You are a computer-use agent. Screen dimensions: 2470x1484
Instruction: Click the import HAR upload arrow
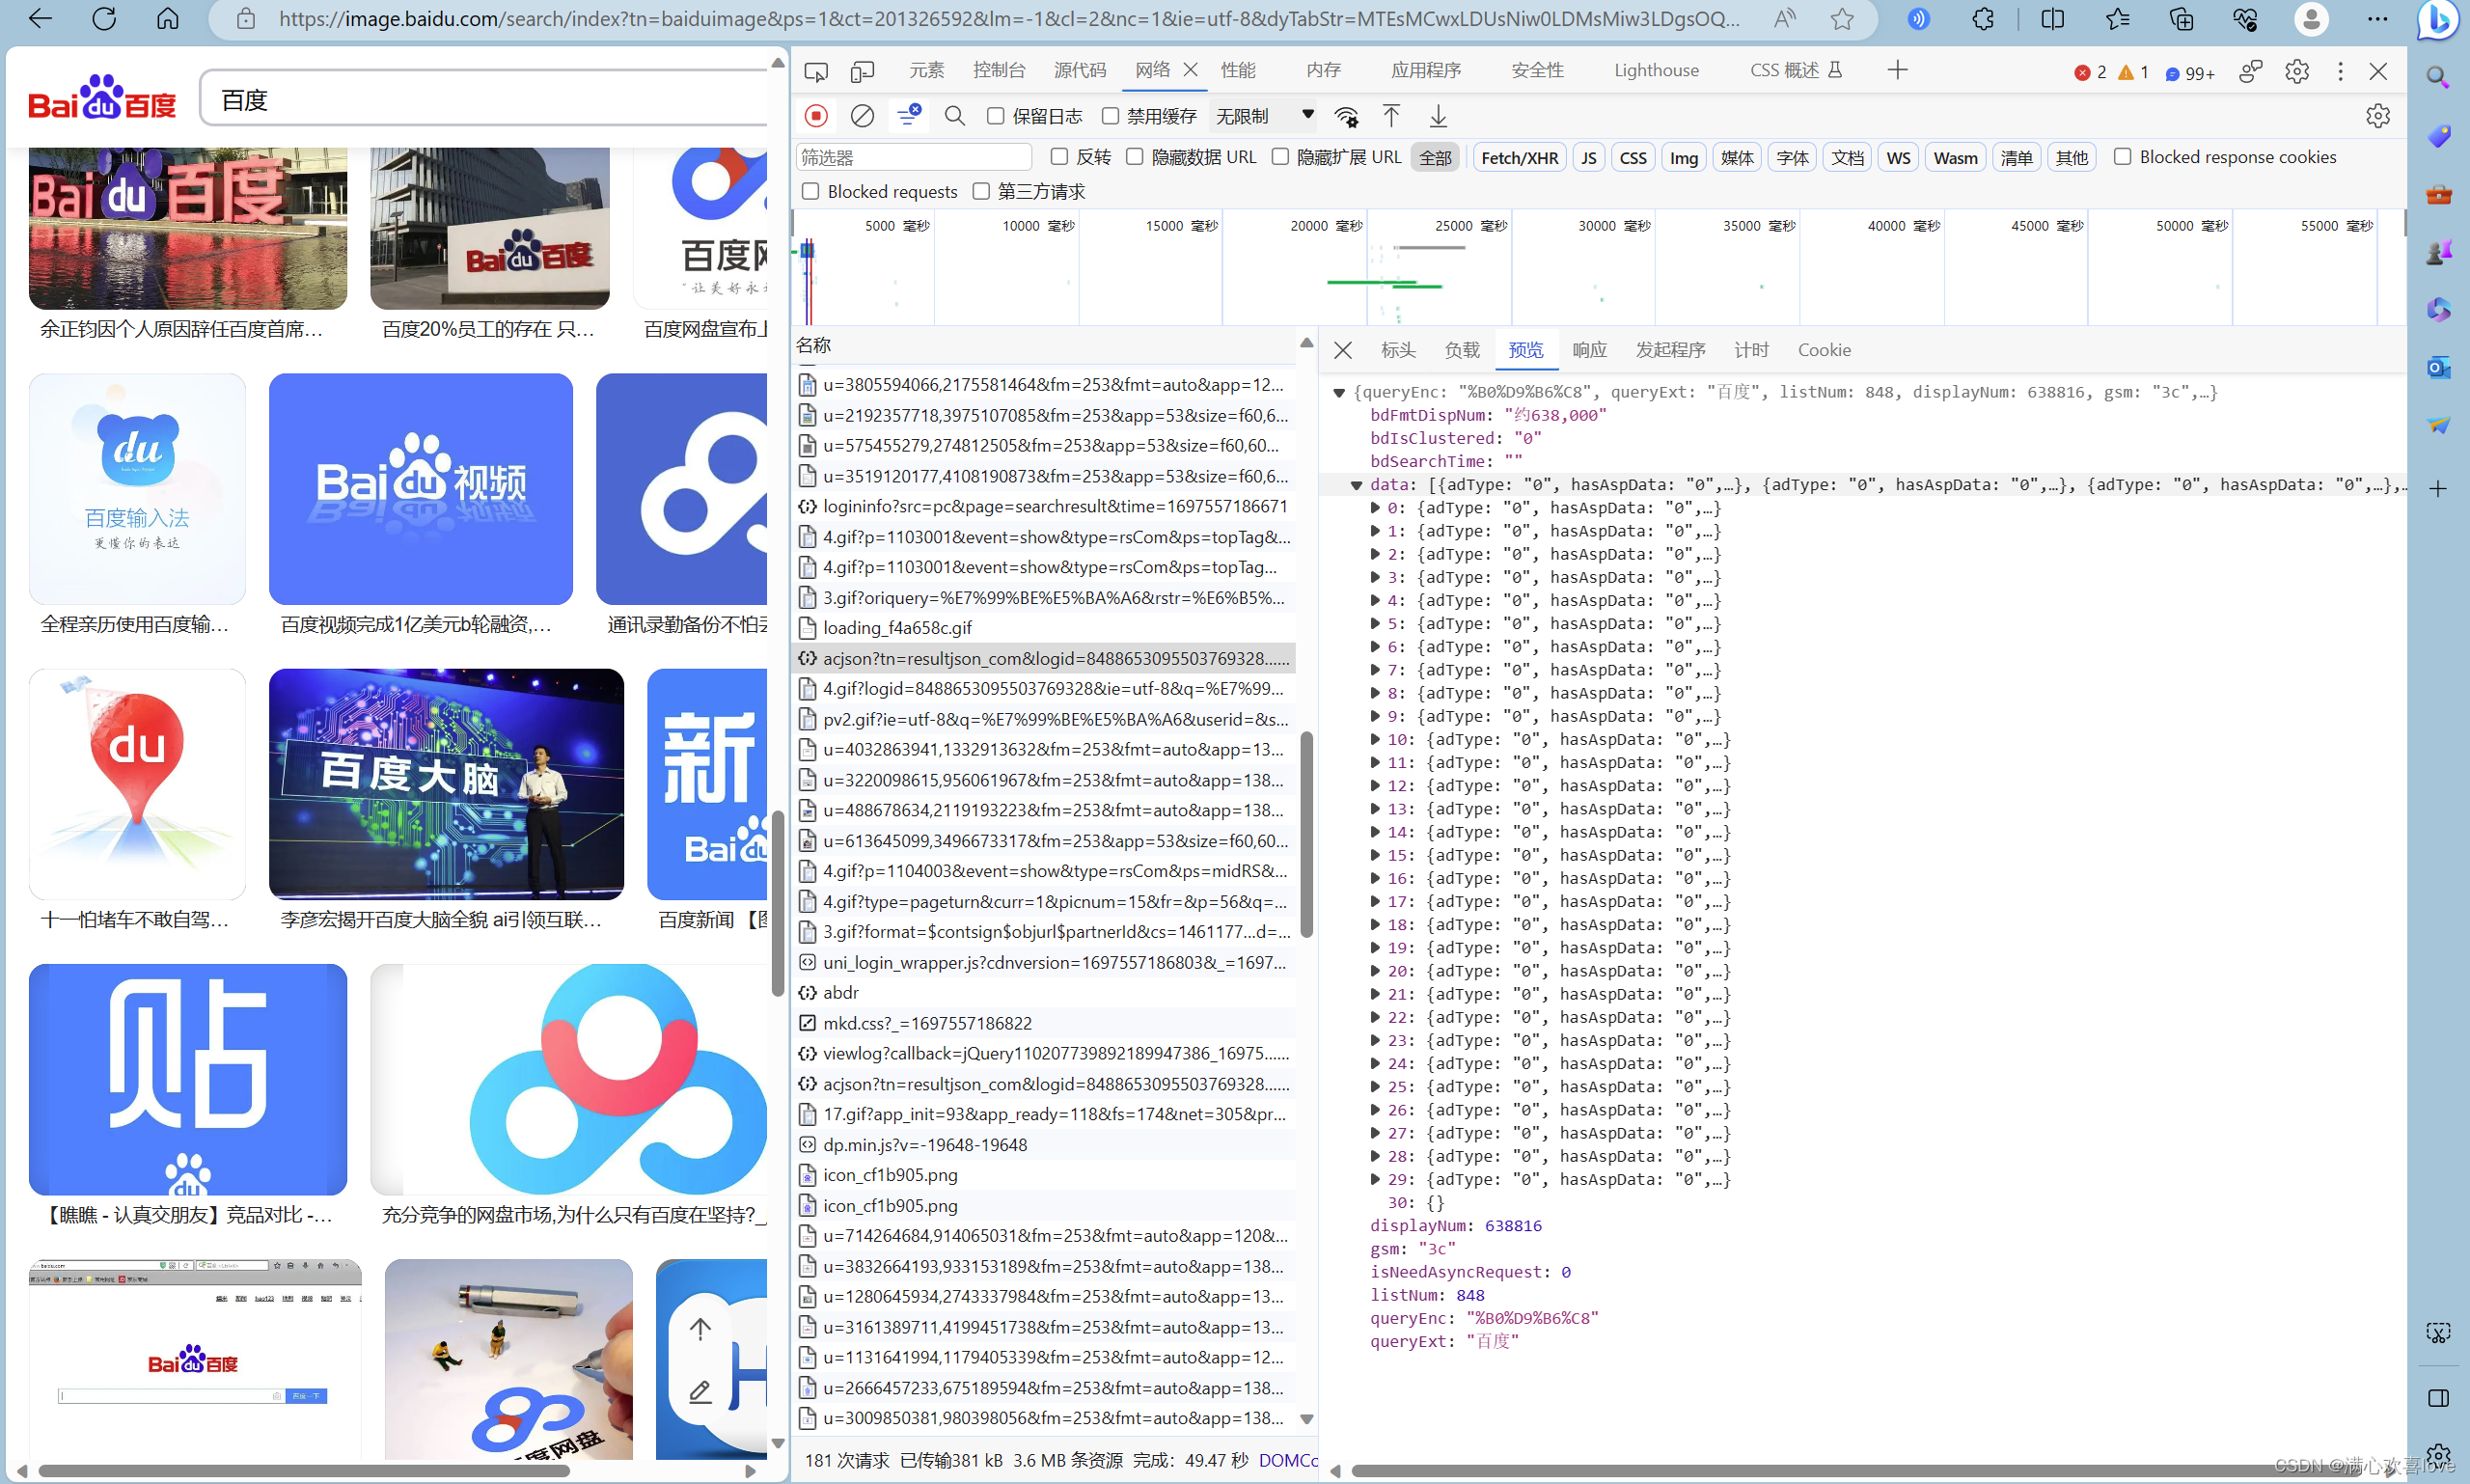pyautogui.click(x=1391, y=116)
